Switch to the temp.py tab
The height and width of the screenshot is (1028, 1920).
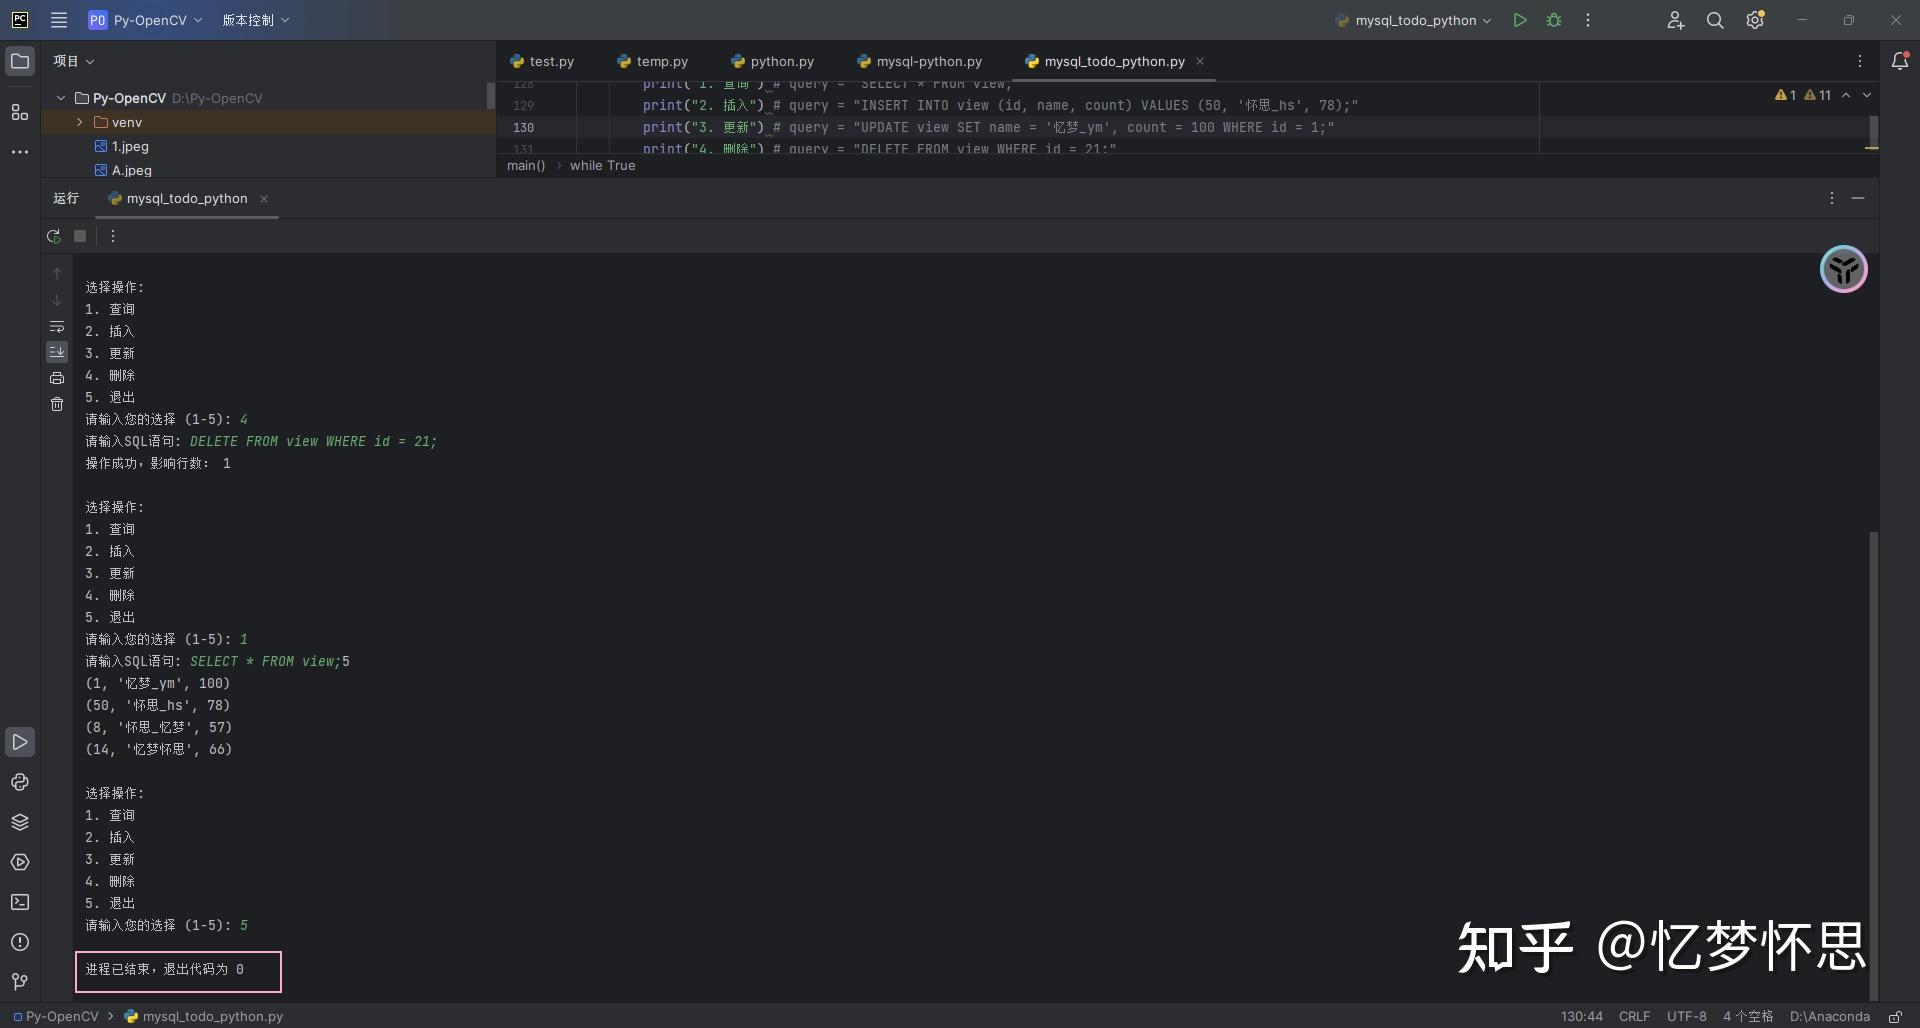tap(652, 61)
